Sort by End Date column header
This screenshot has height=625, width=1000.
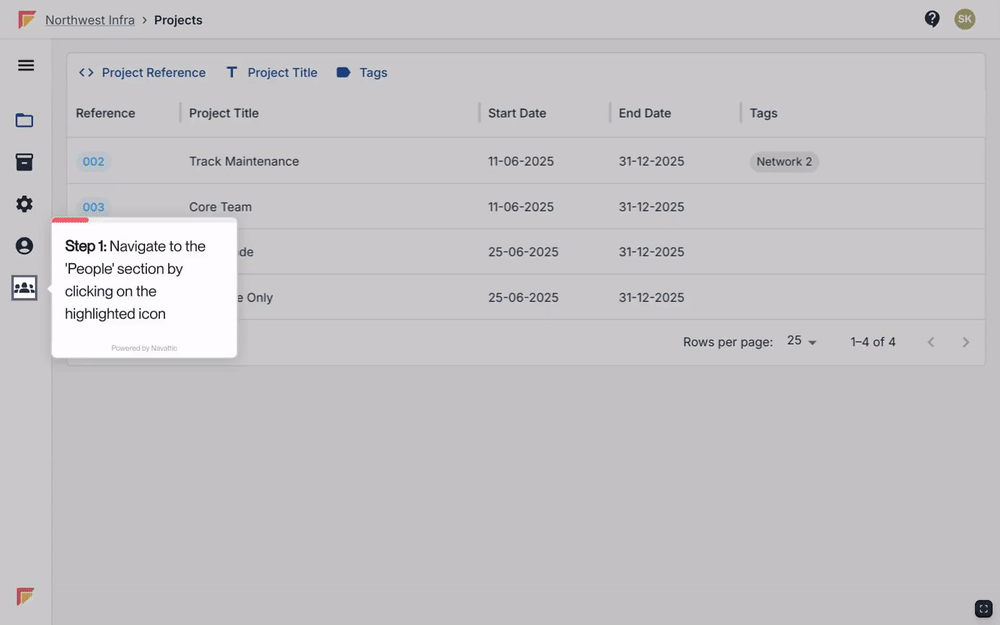(645, 113)
